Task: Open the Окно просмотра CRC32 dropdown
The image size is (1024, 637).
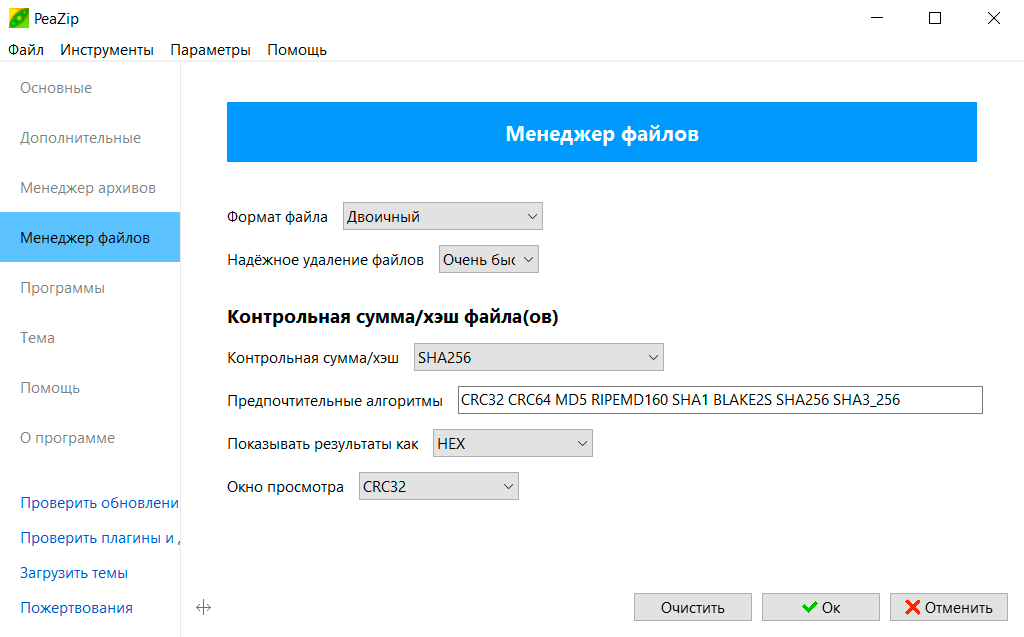Action: pyautogui.click(x=439, y=487)
